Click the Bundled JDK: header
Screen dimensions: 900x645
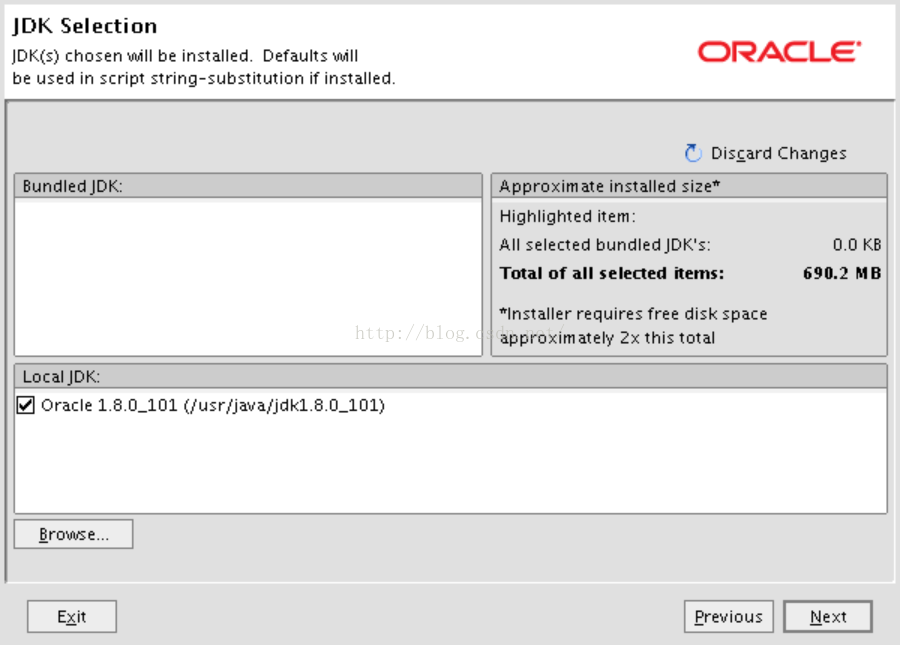click(x=248, y=186)
